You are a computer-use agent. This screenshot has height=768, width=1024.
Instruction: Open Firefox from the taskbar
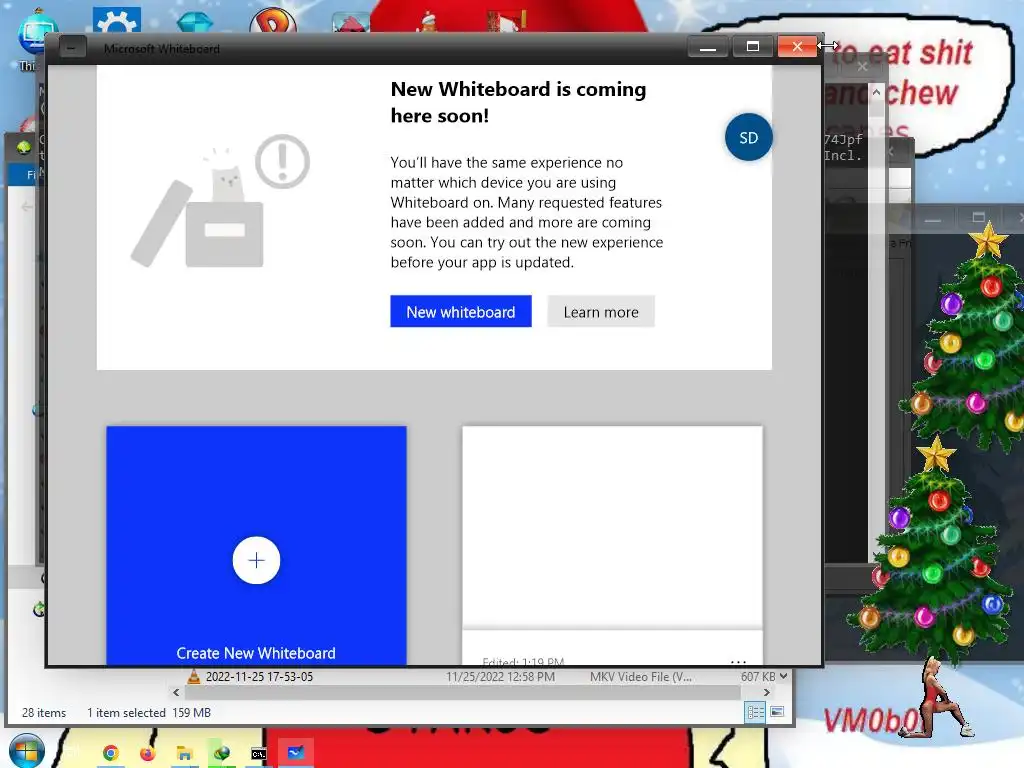click(147, 753)
